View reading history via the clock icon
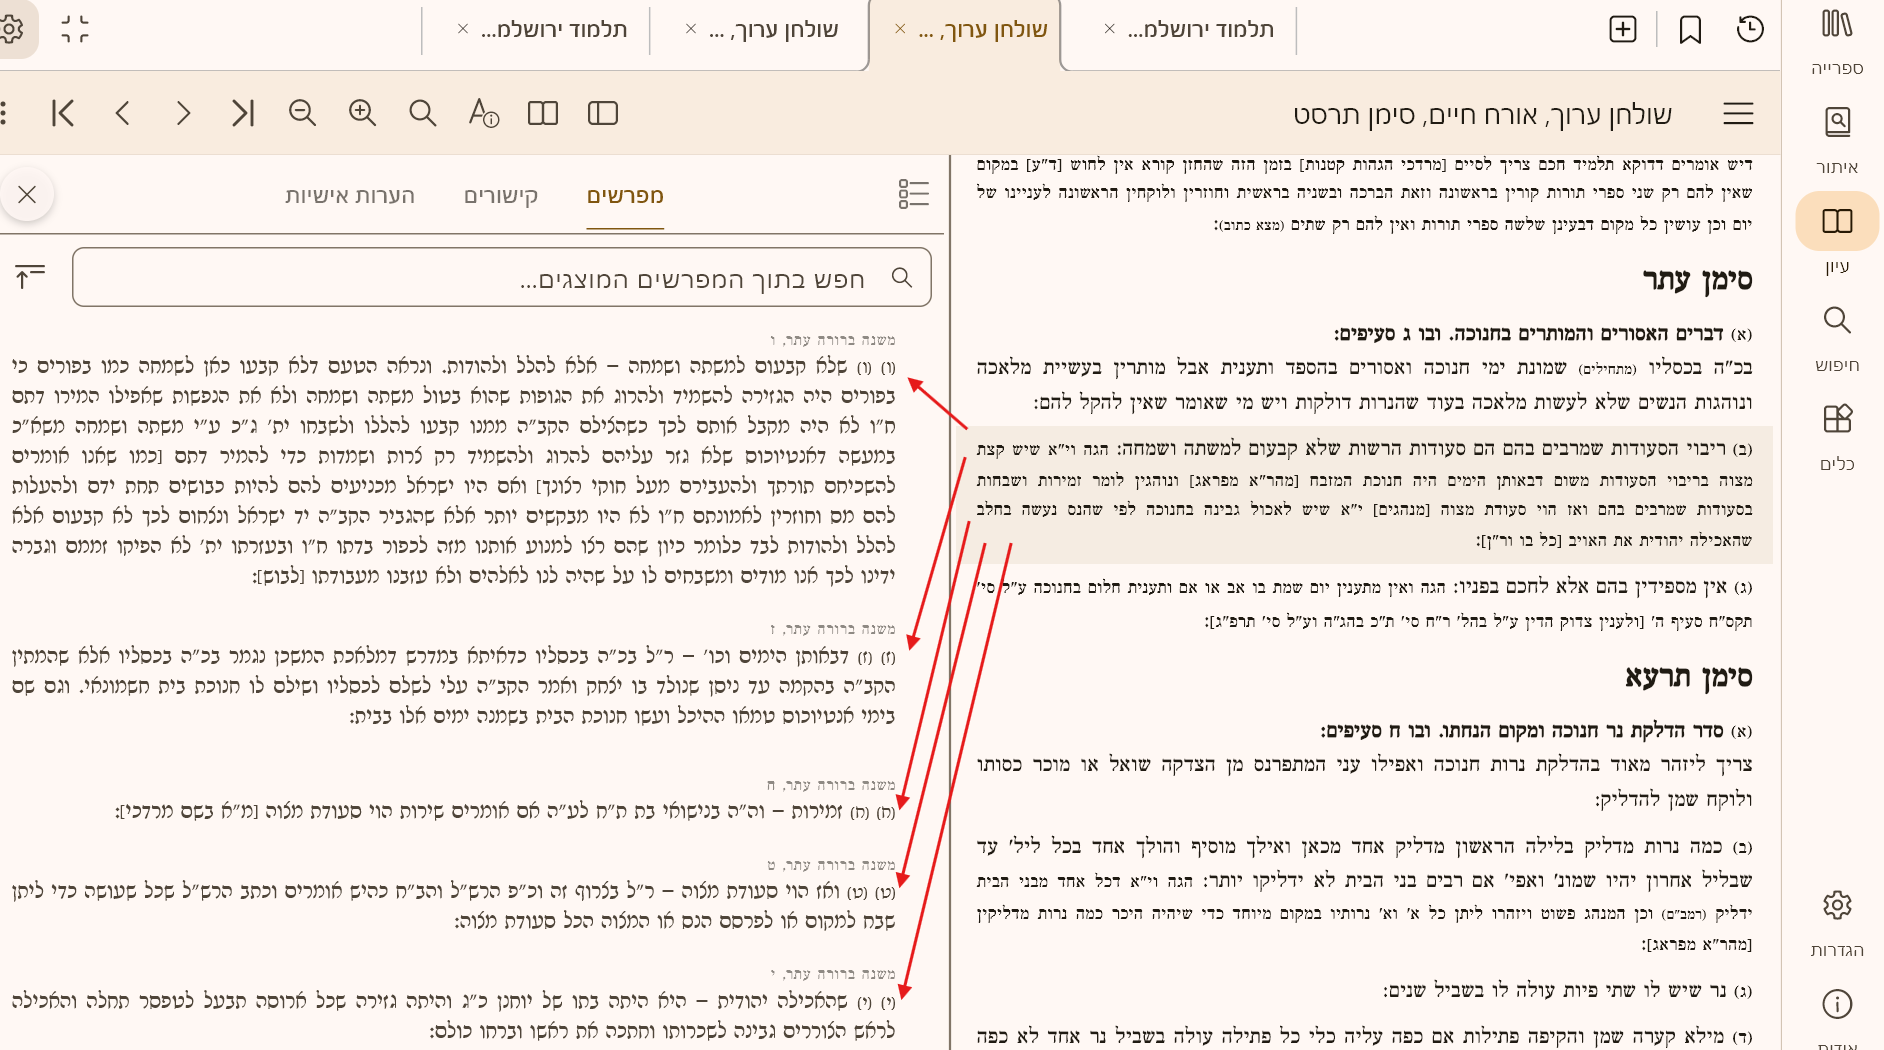Viewport: 1884px width, 1050px height. point(1749,30)
